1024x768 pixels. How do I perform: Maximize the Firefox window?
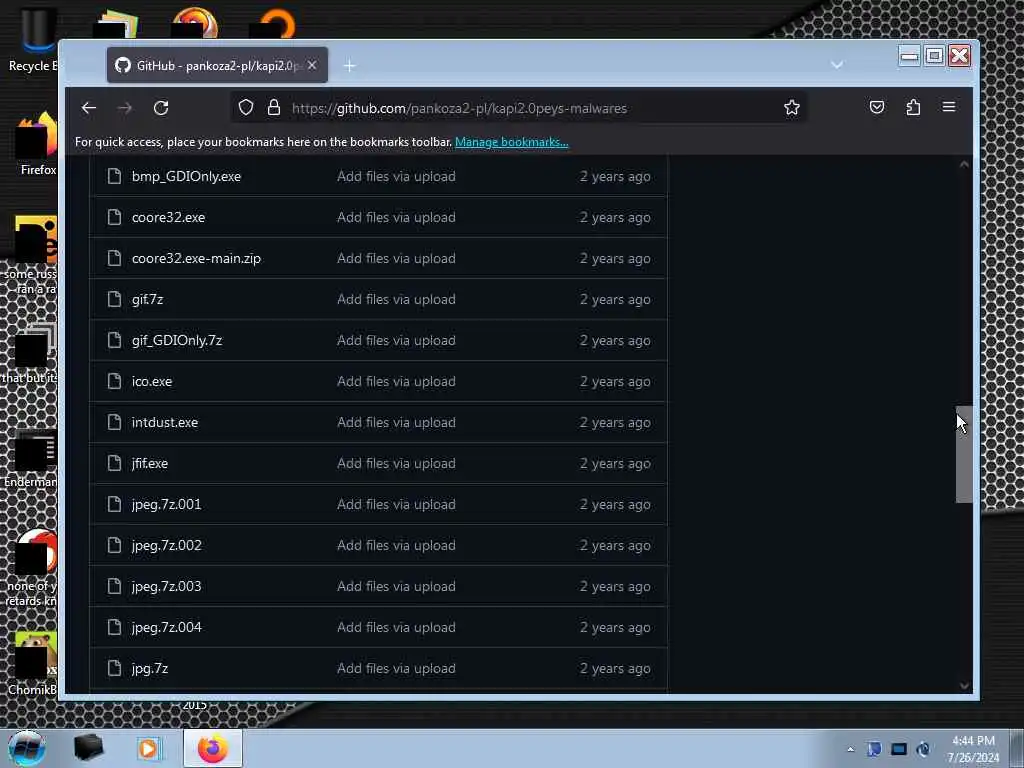pos(934,56)
